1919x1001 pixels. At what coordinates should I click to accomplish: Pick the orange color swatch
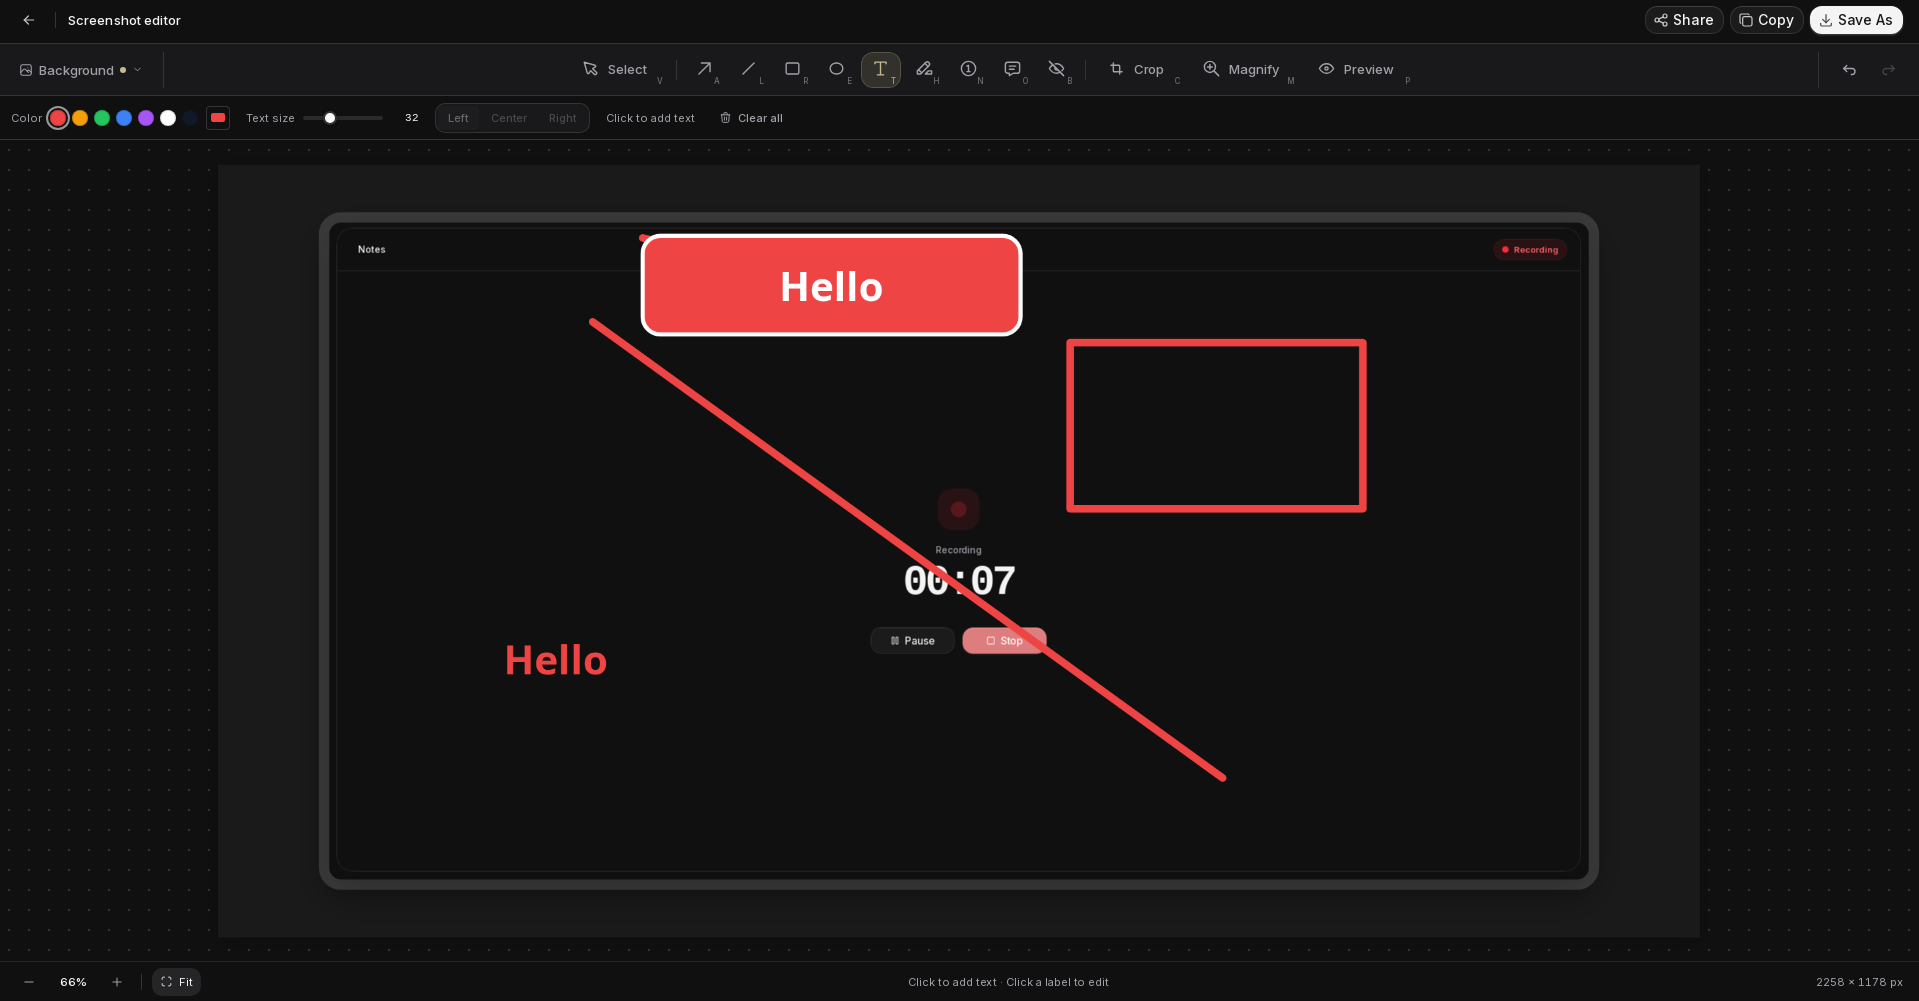pos(80,118)
